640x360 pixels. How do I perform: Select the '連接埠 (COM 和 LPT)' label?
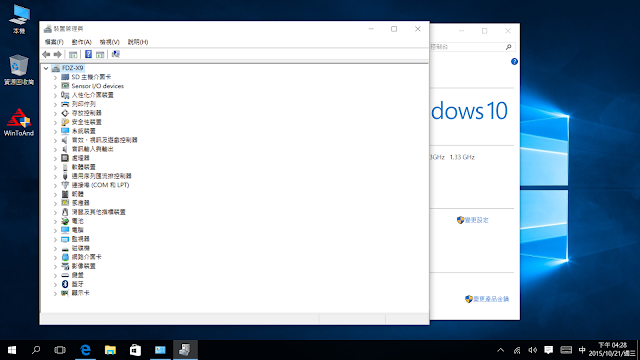(x=100, y=185)
